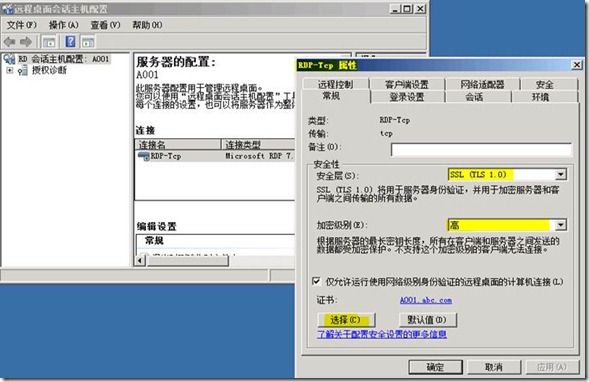The height and width of the screenshot is (382, 589).
Task: Switch to the 环境 tab
Action: (x=541, y=97)
